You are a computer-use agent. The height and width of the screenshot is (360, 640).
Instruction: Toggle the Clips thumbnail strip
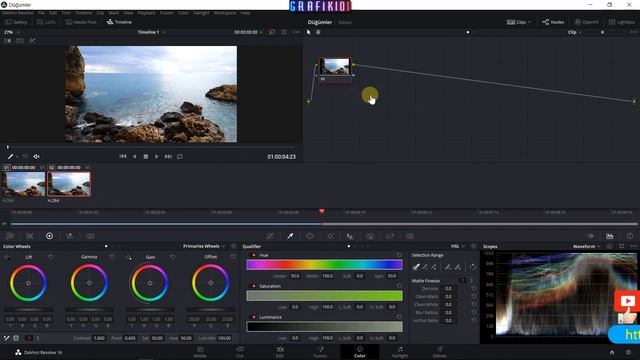[x=519, y=22]
